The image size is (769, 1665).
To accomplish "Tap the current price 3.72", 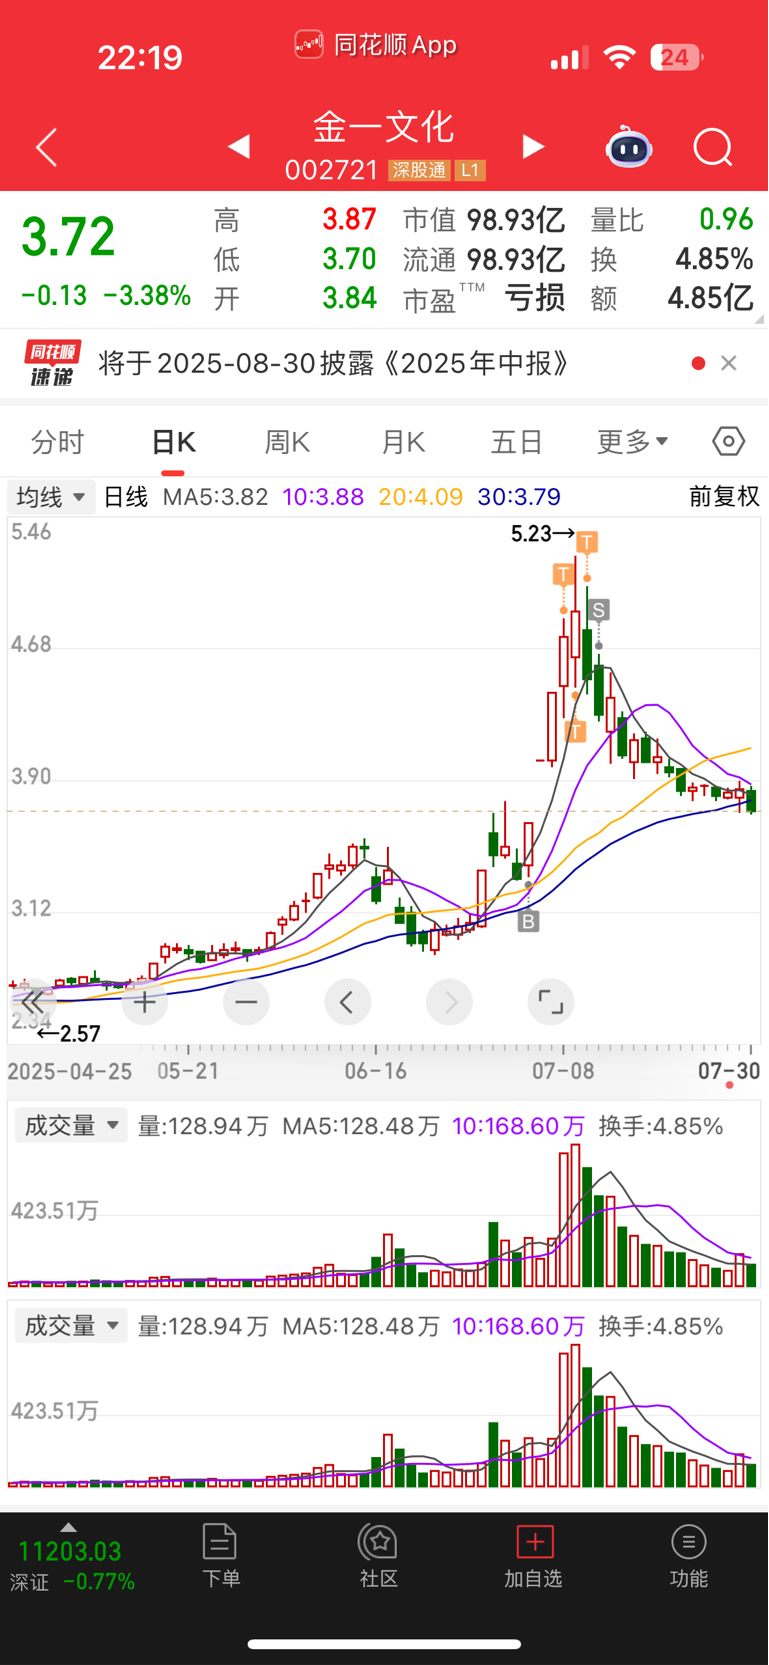I will point(68,238).
